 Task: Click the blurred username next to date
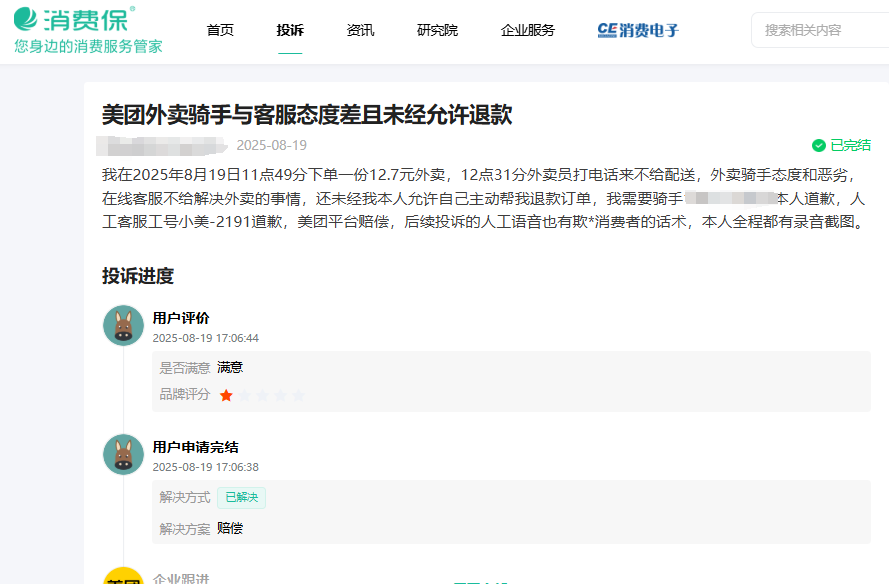click(x=162, y=146)
